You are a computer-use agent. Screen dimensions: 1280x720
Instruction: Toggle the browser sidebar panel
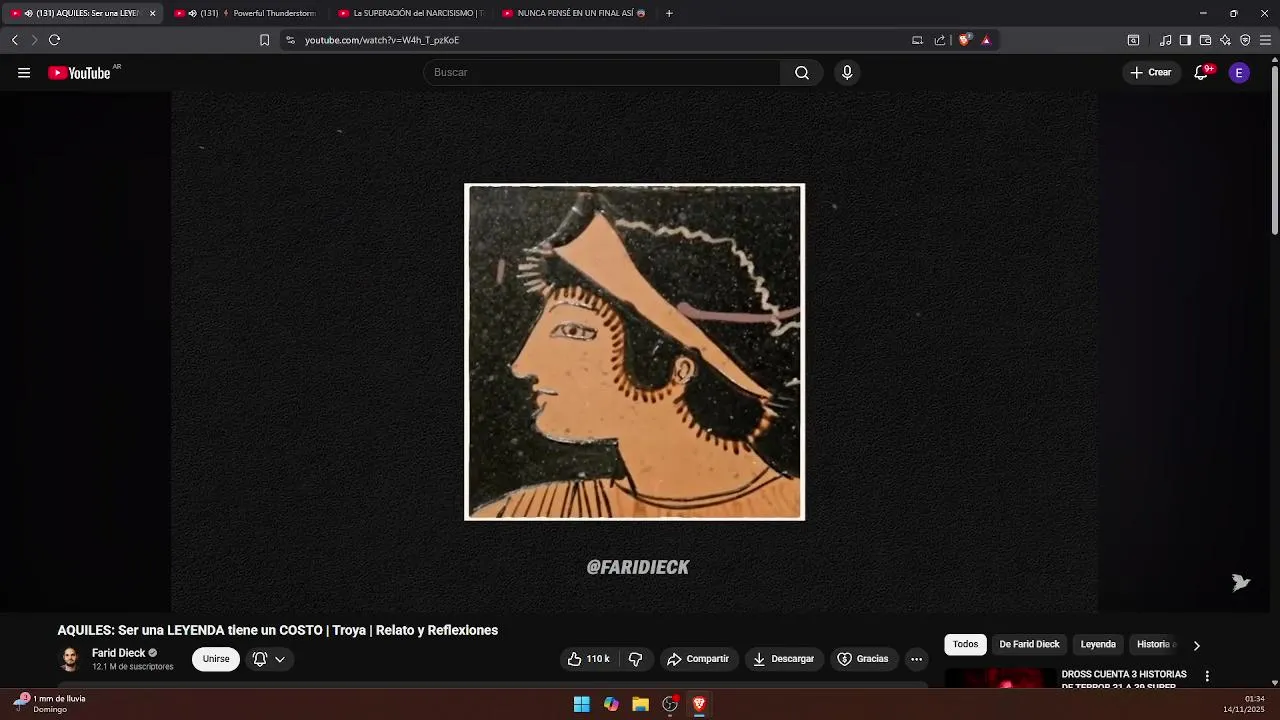pos(1185,40)
